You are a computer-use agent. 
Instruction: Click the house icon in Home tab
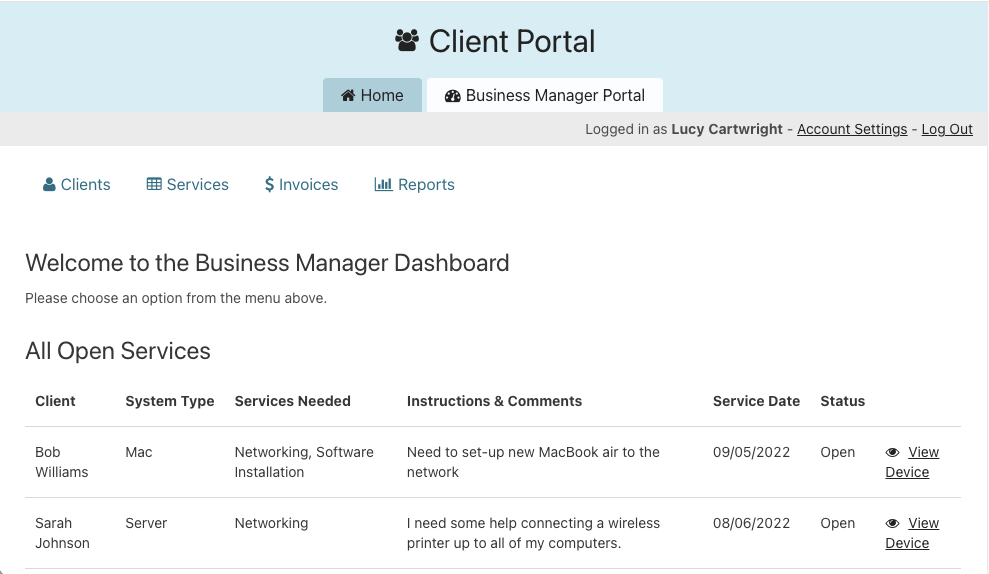[348, 96]
